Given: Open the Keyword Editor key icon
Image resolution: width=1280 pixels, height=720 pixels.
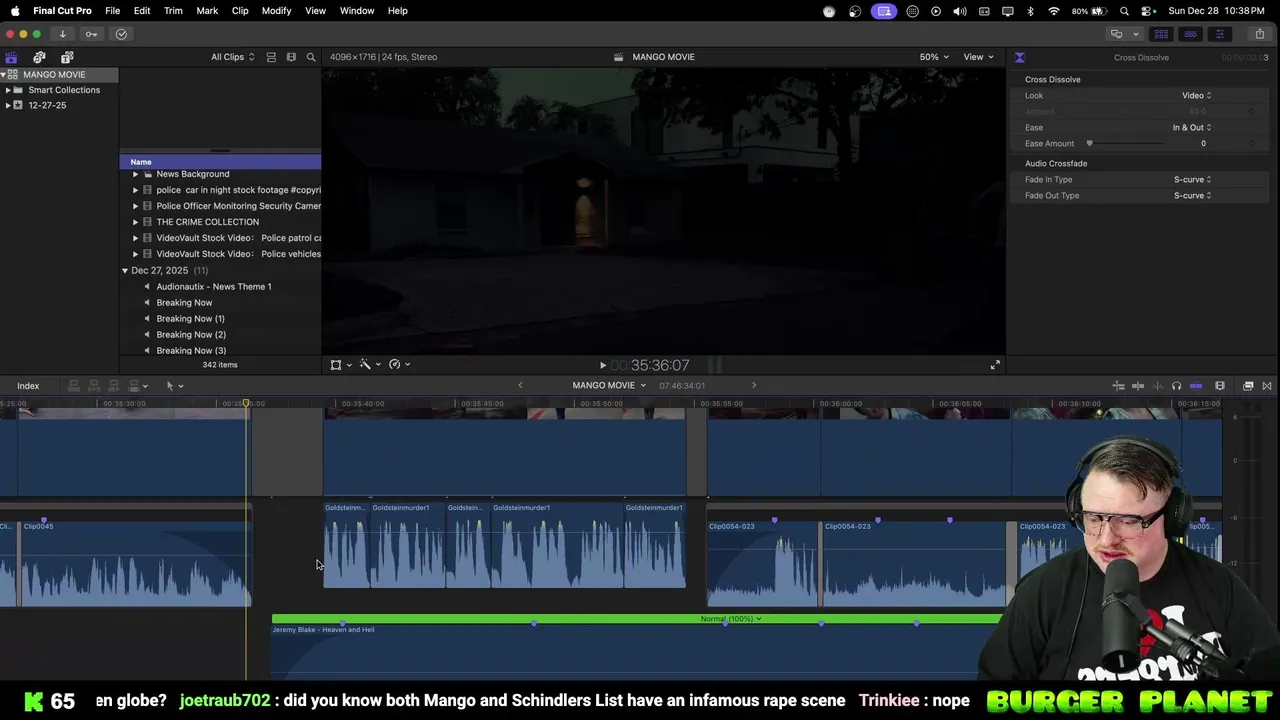Looking at the screenshot, I should pos(91,34).
